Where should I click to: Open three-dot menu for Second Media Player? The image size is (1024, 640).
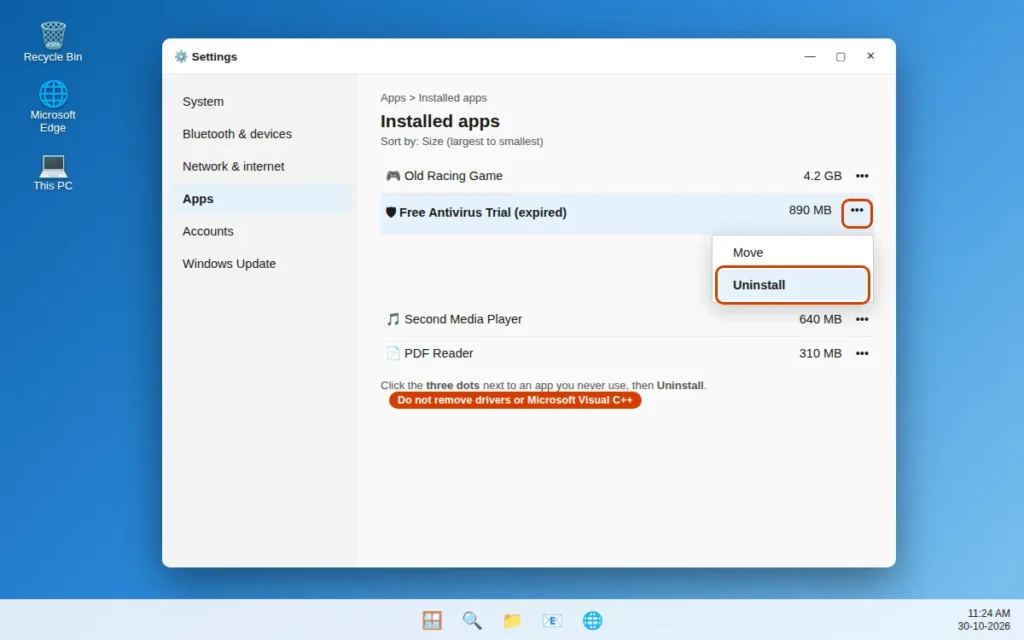862,319
